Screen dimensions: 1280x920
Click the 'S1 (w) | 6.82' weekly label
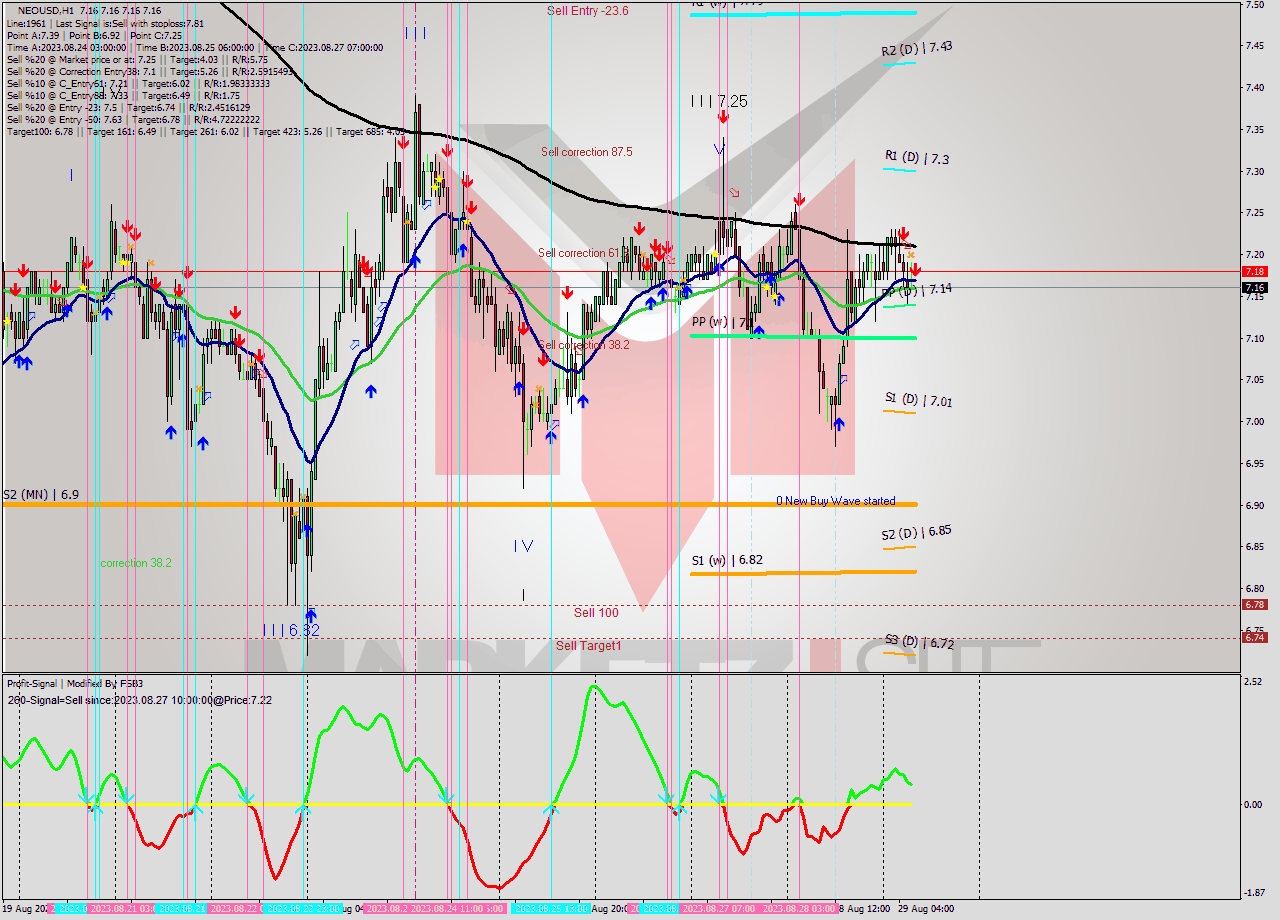click(x=727, y=560)
